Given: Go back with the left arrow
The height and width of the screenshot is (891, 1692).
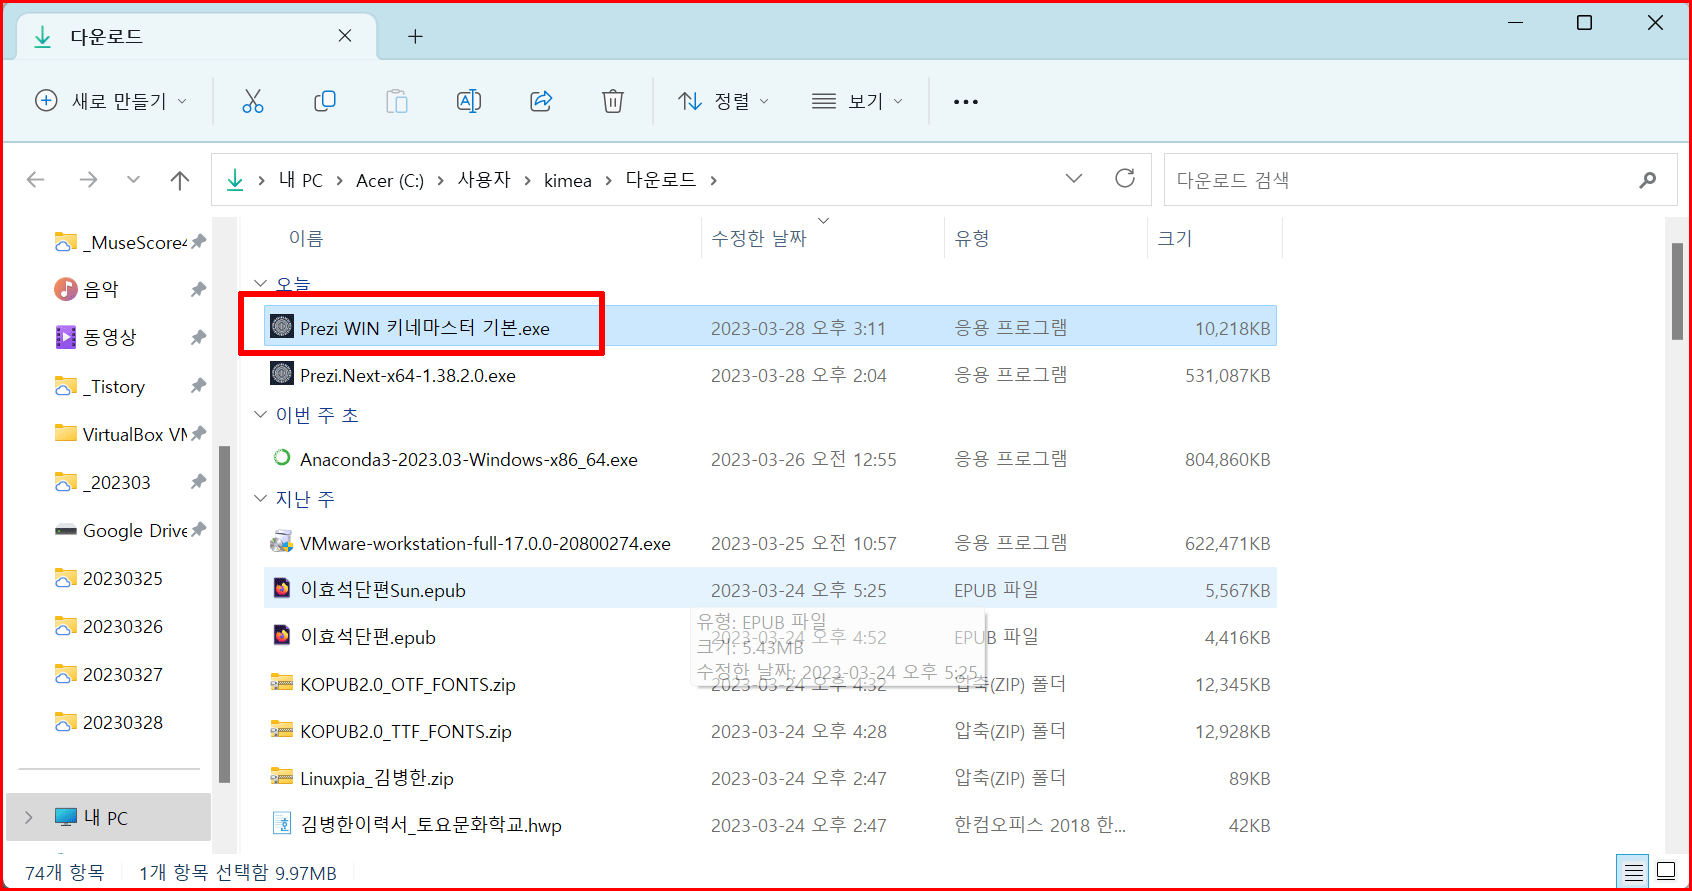Looking at the screenshot, I should (x=36, y=180).
